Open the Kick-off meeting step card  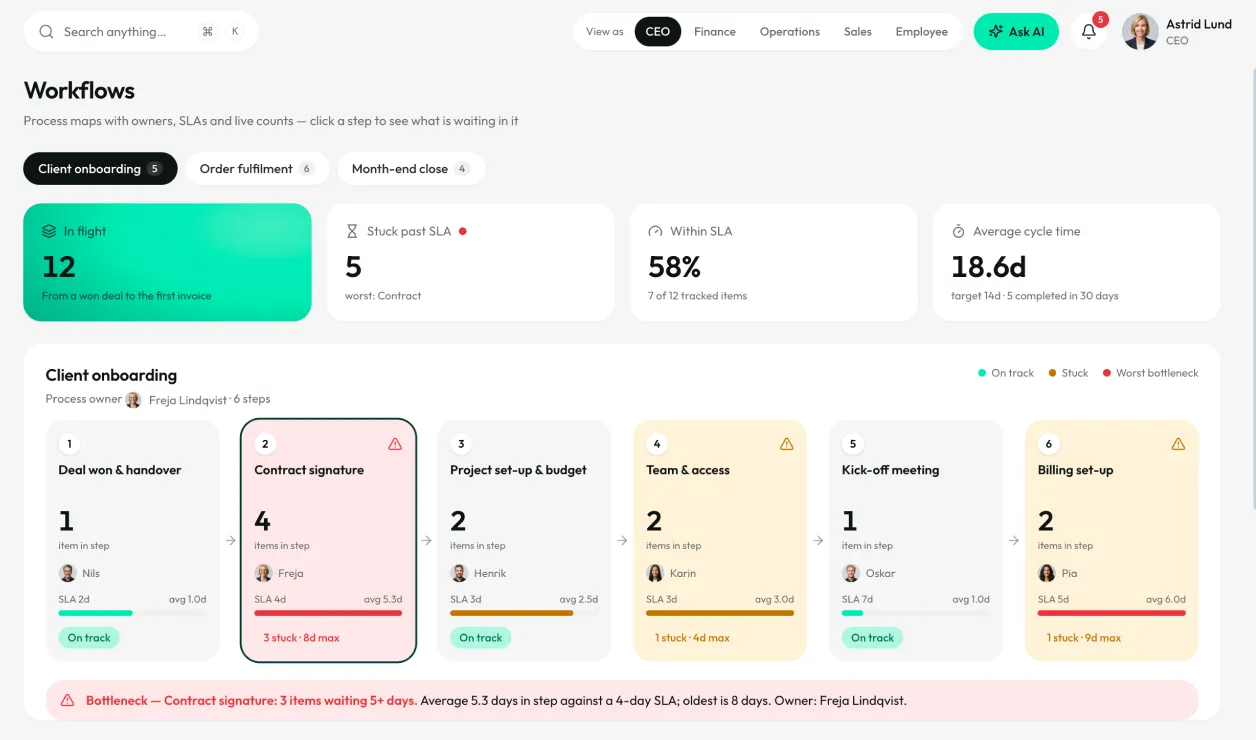tap(916, 541)
